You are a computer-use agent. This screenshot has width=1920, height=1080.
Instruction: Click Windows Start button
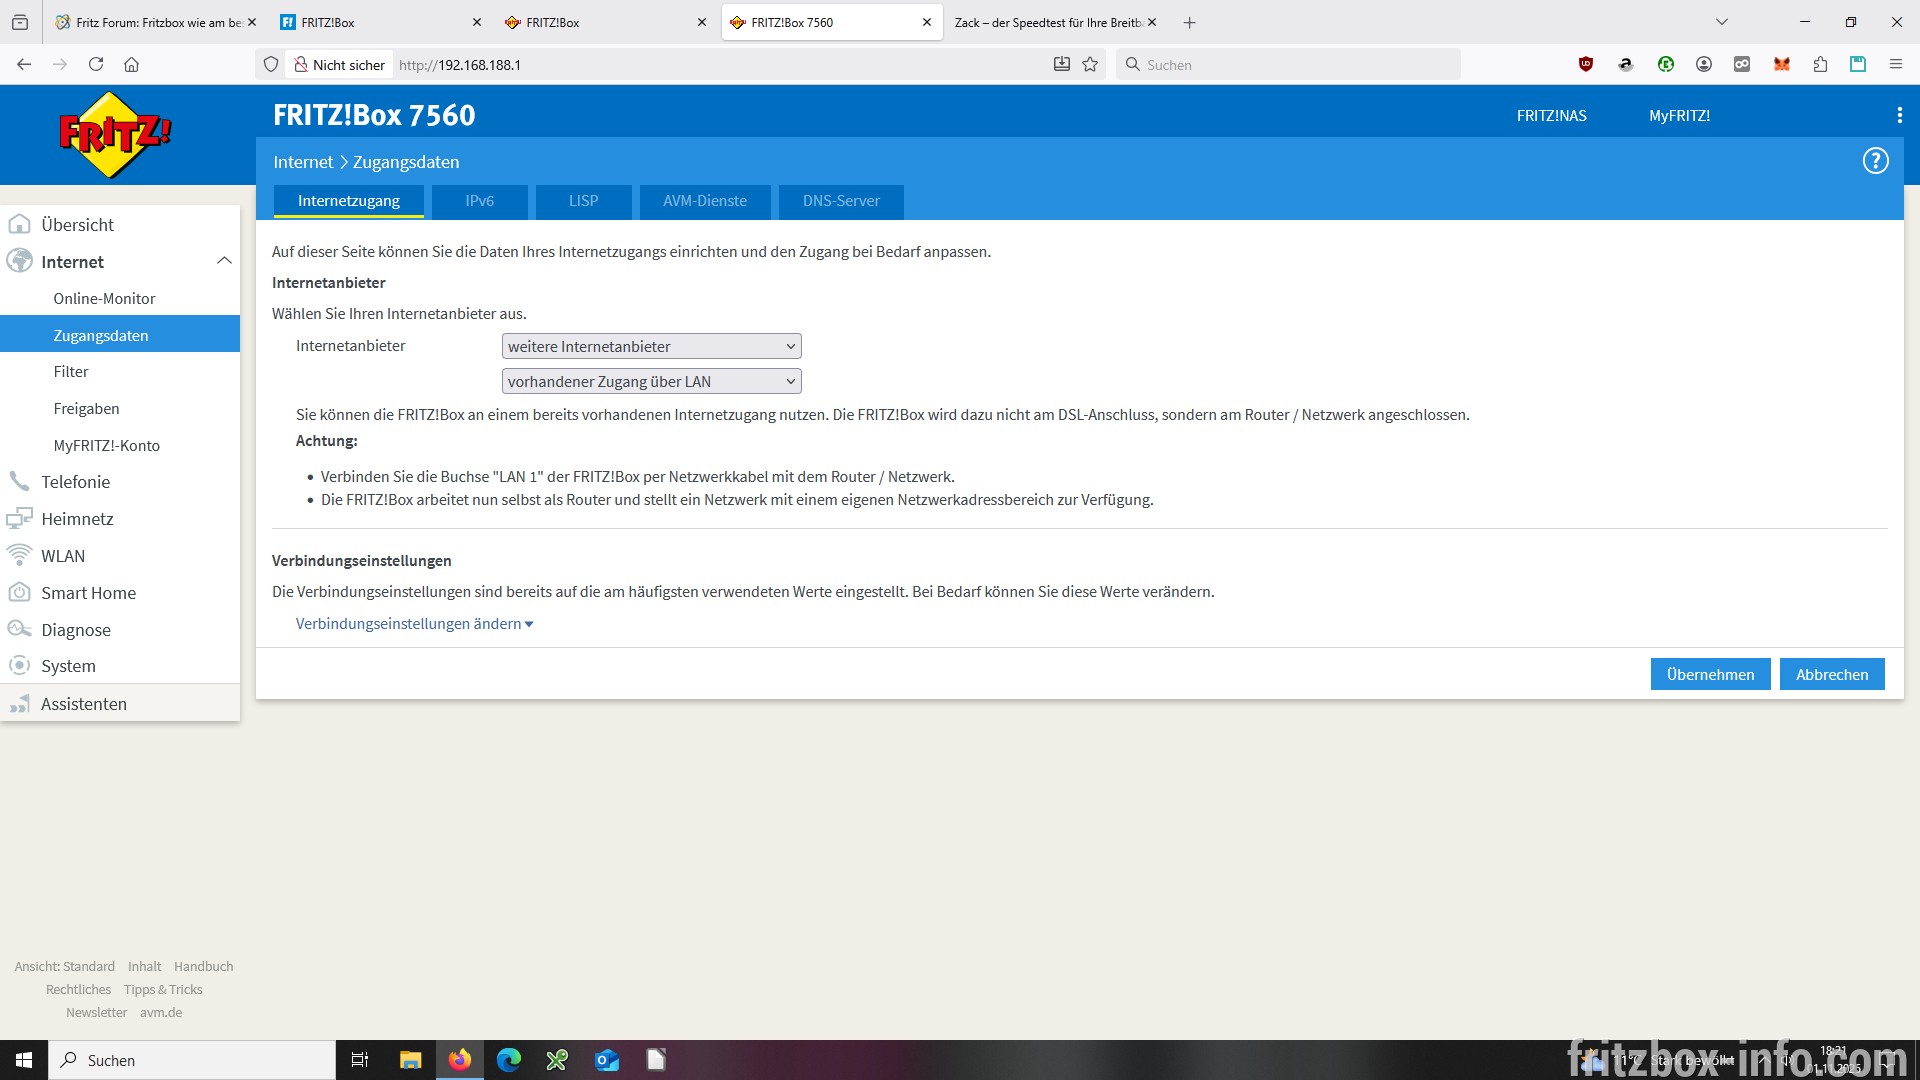pos(24,1060)
